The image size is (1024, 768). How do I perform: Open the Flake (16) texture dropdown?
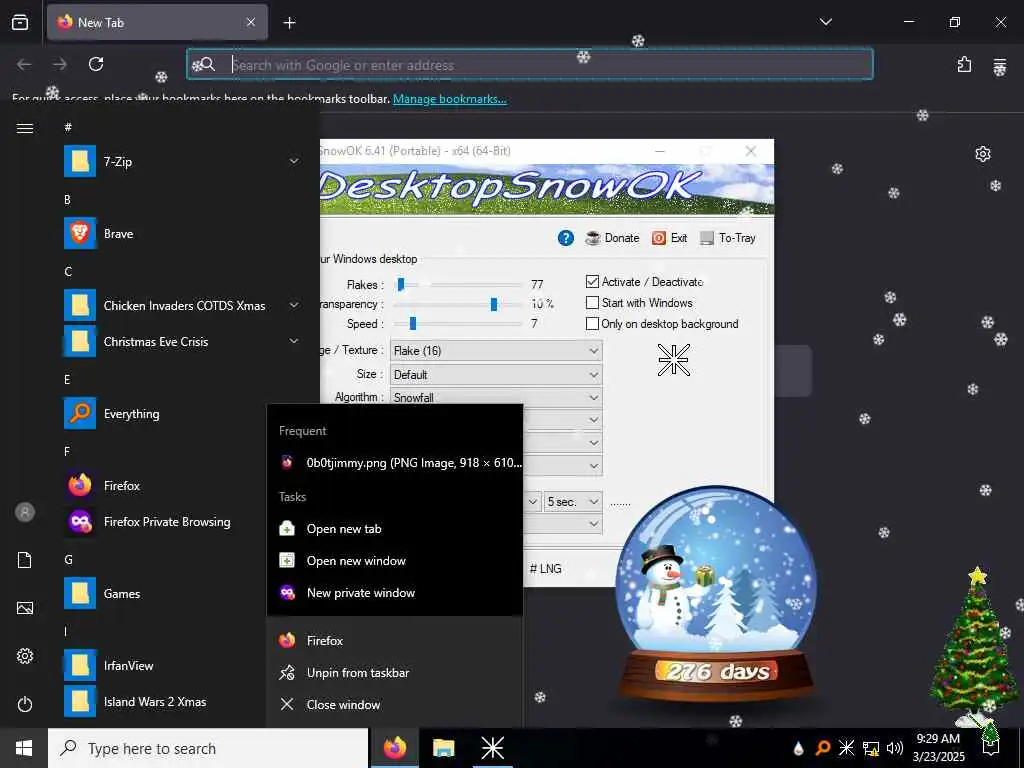click(496, 351)
